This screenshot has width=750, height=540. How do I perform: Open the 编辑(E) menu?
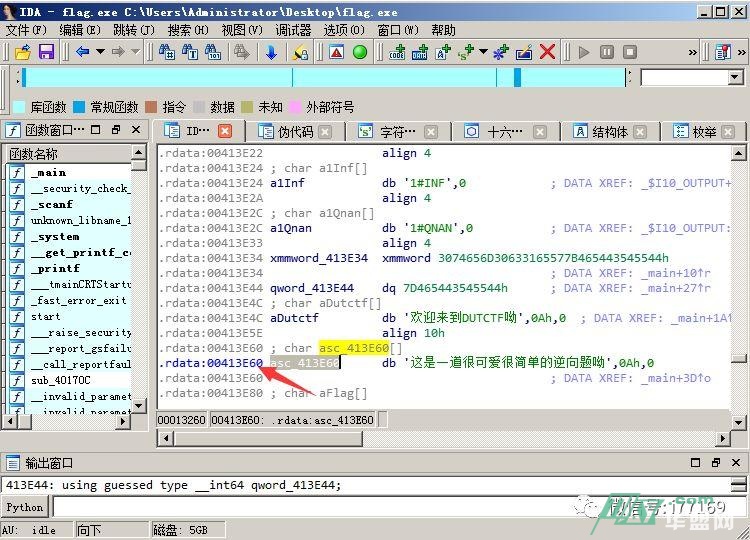pyautogui.click(x=80, y=30)
